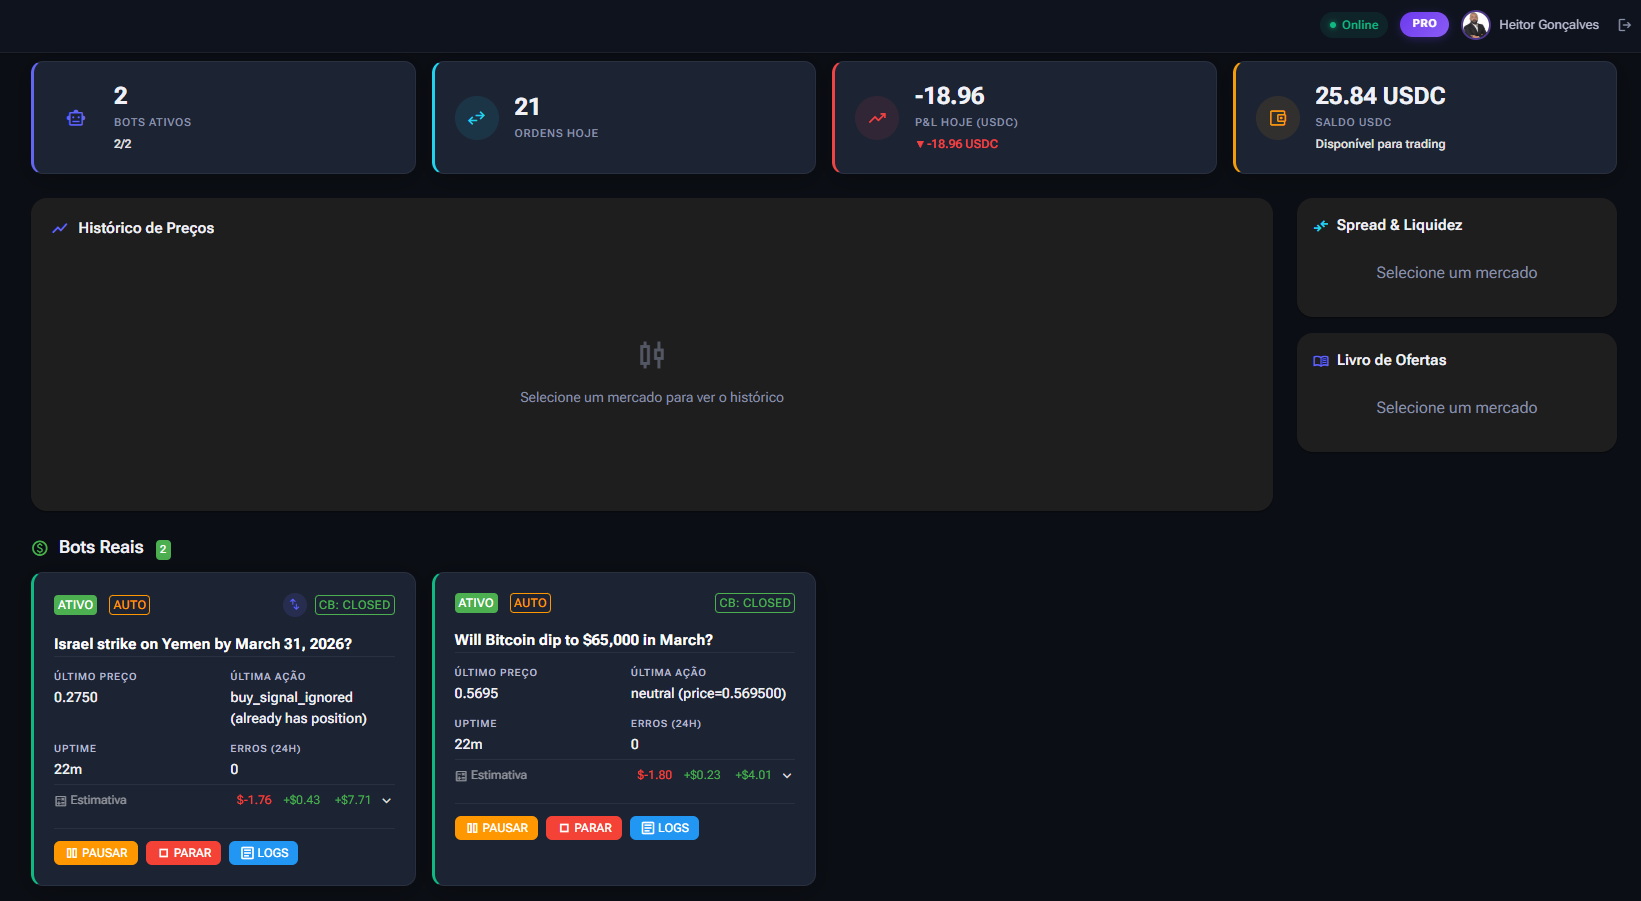Toggle the Online status indicator
The height and width of the screenshot is (901, 1641).
pos(1353,24)
